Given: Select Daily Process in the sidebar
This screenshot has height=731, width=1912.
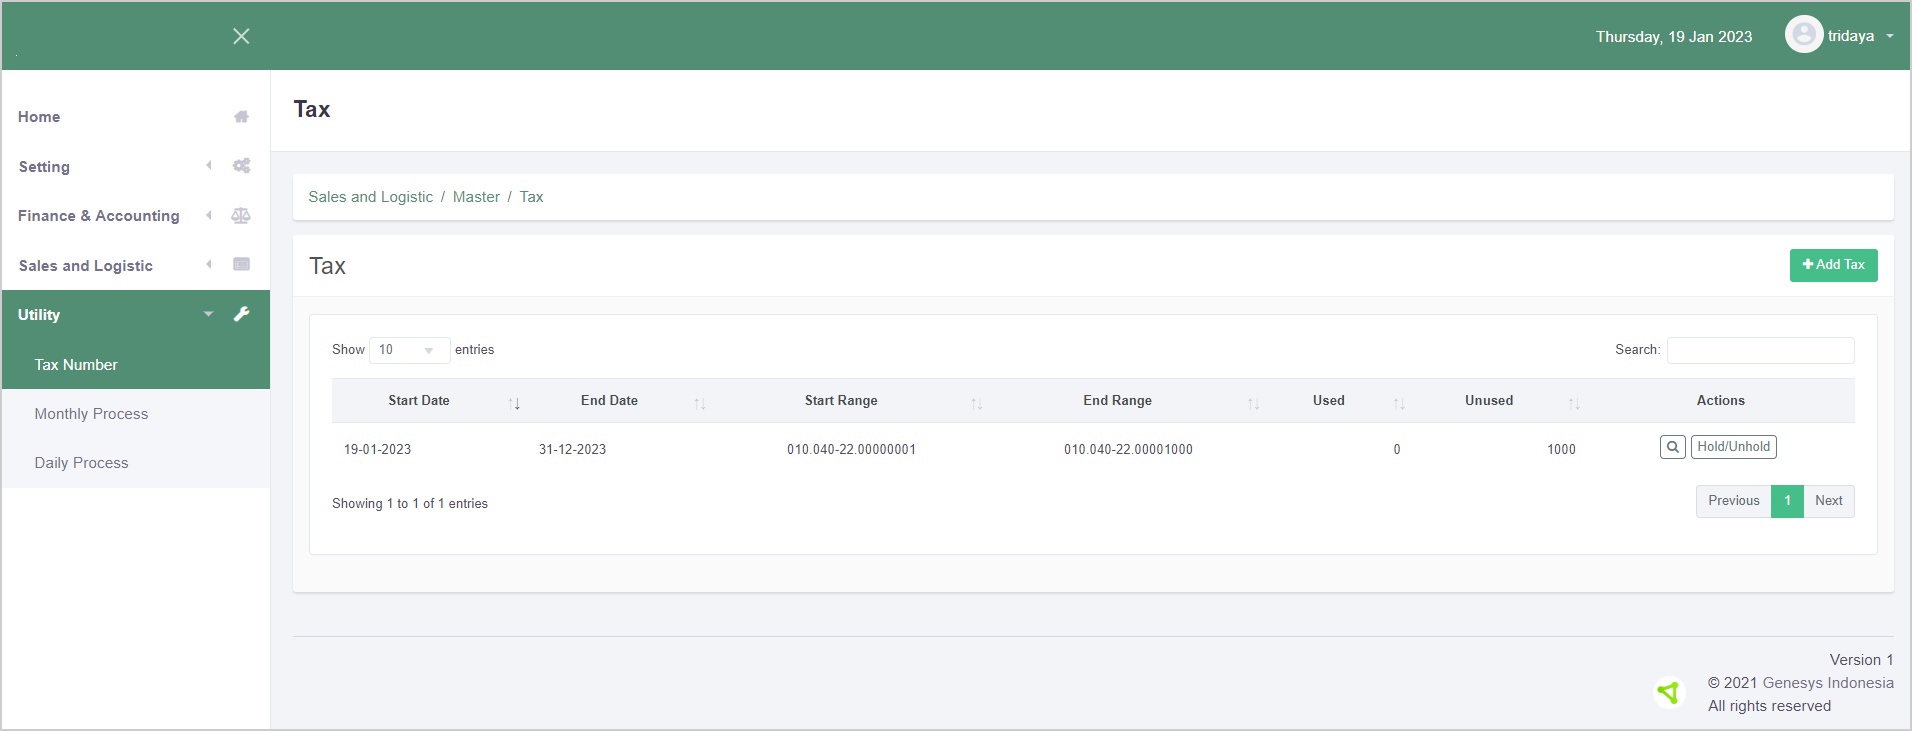Looking at the screenshot, I should pos(81,463).
